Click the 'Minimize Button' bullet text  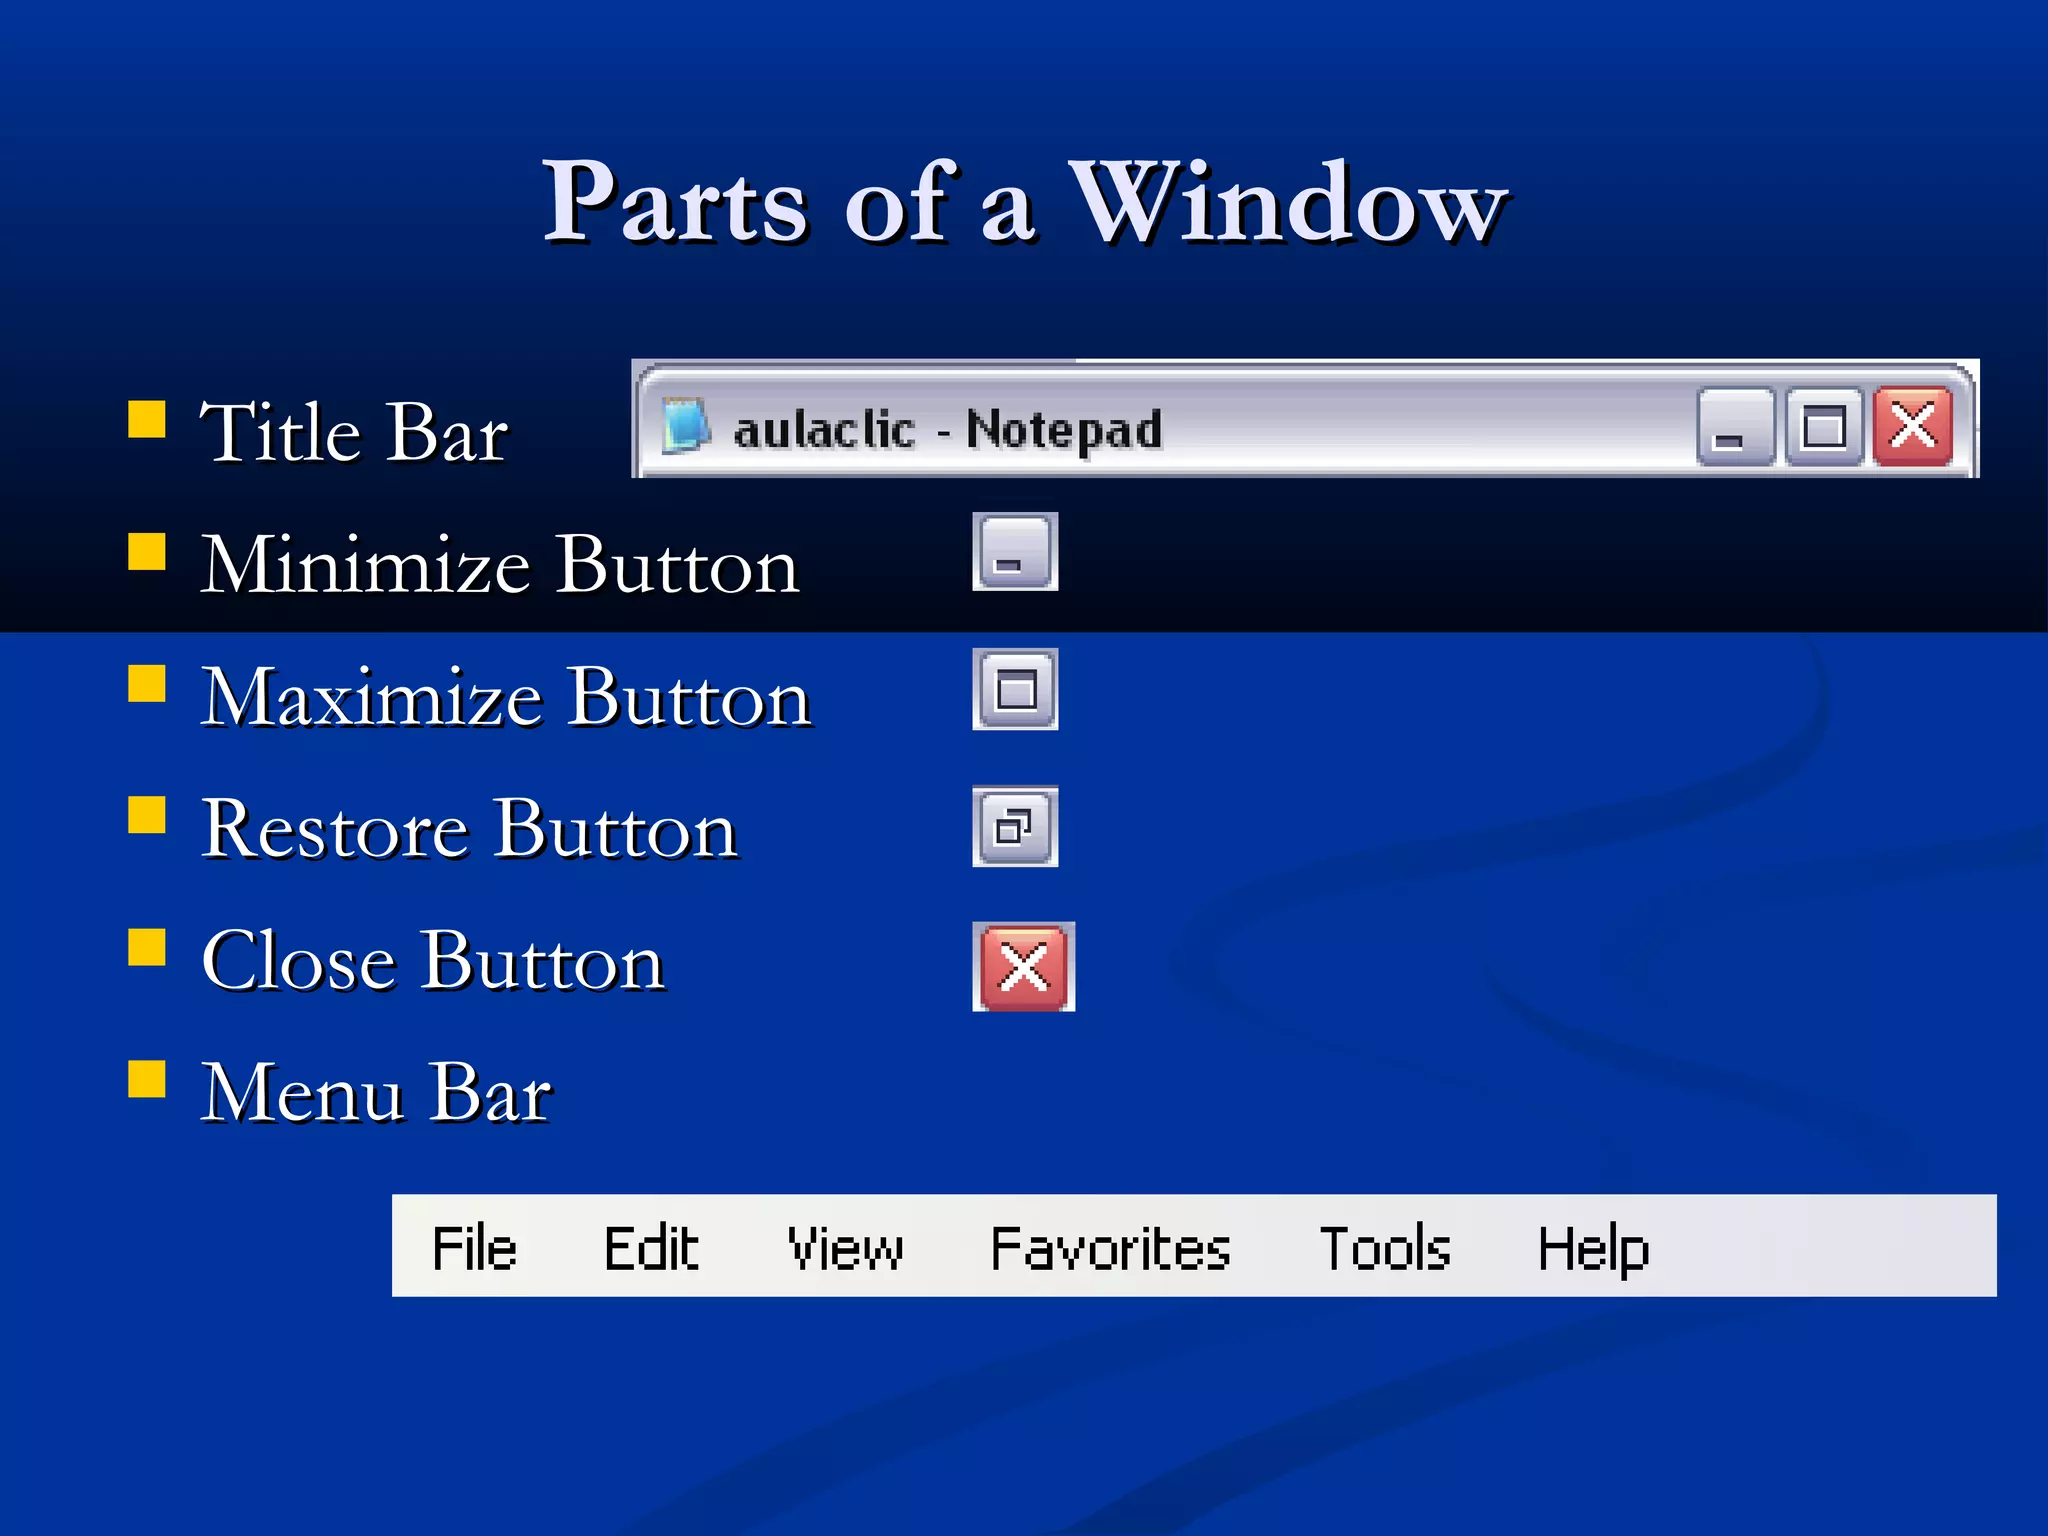pos(500,564)
